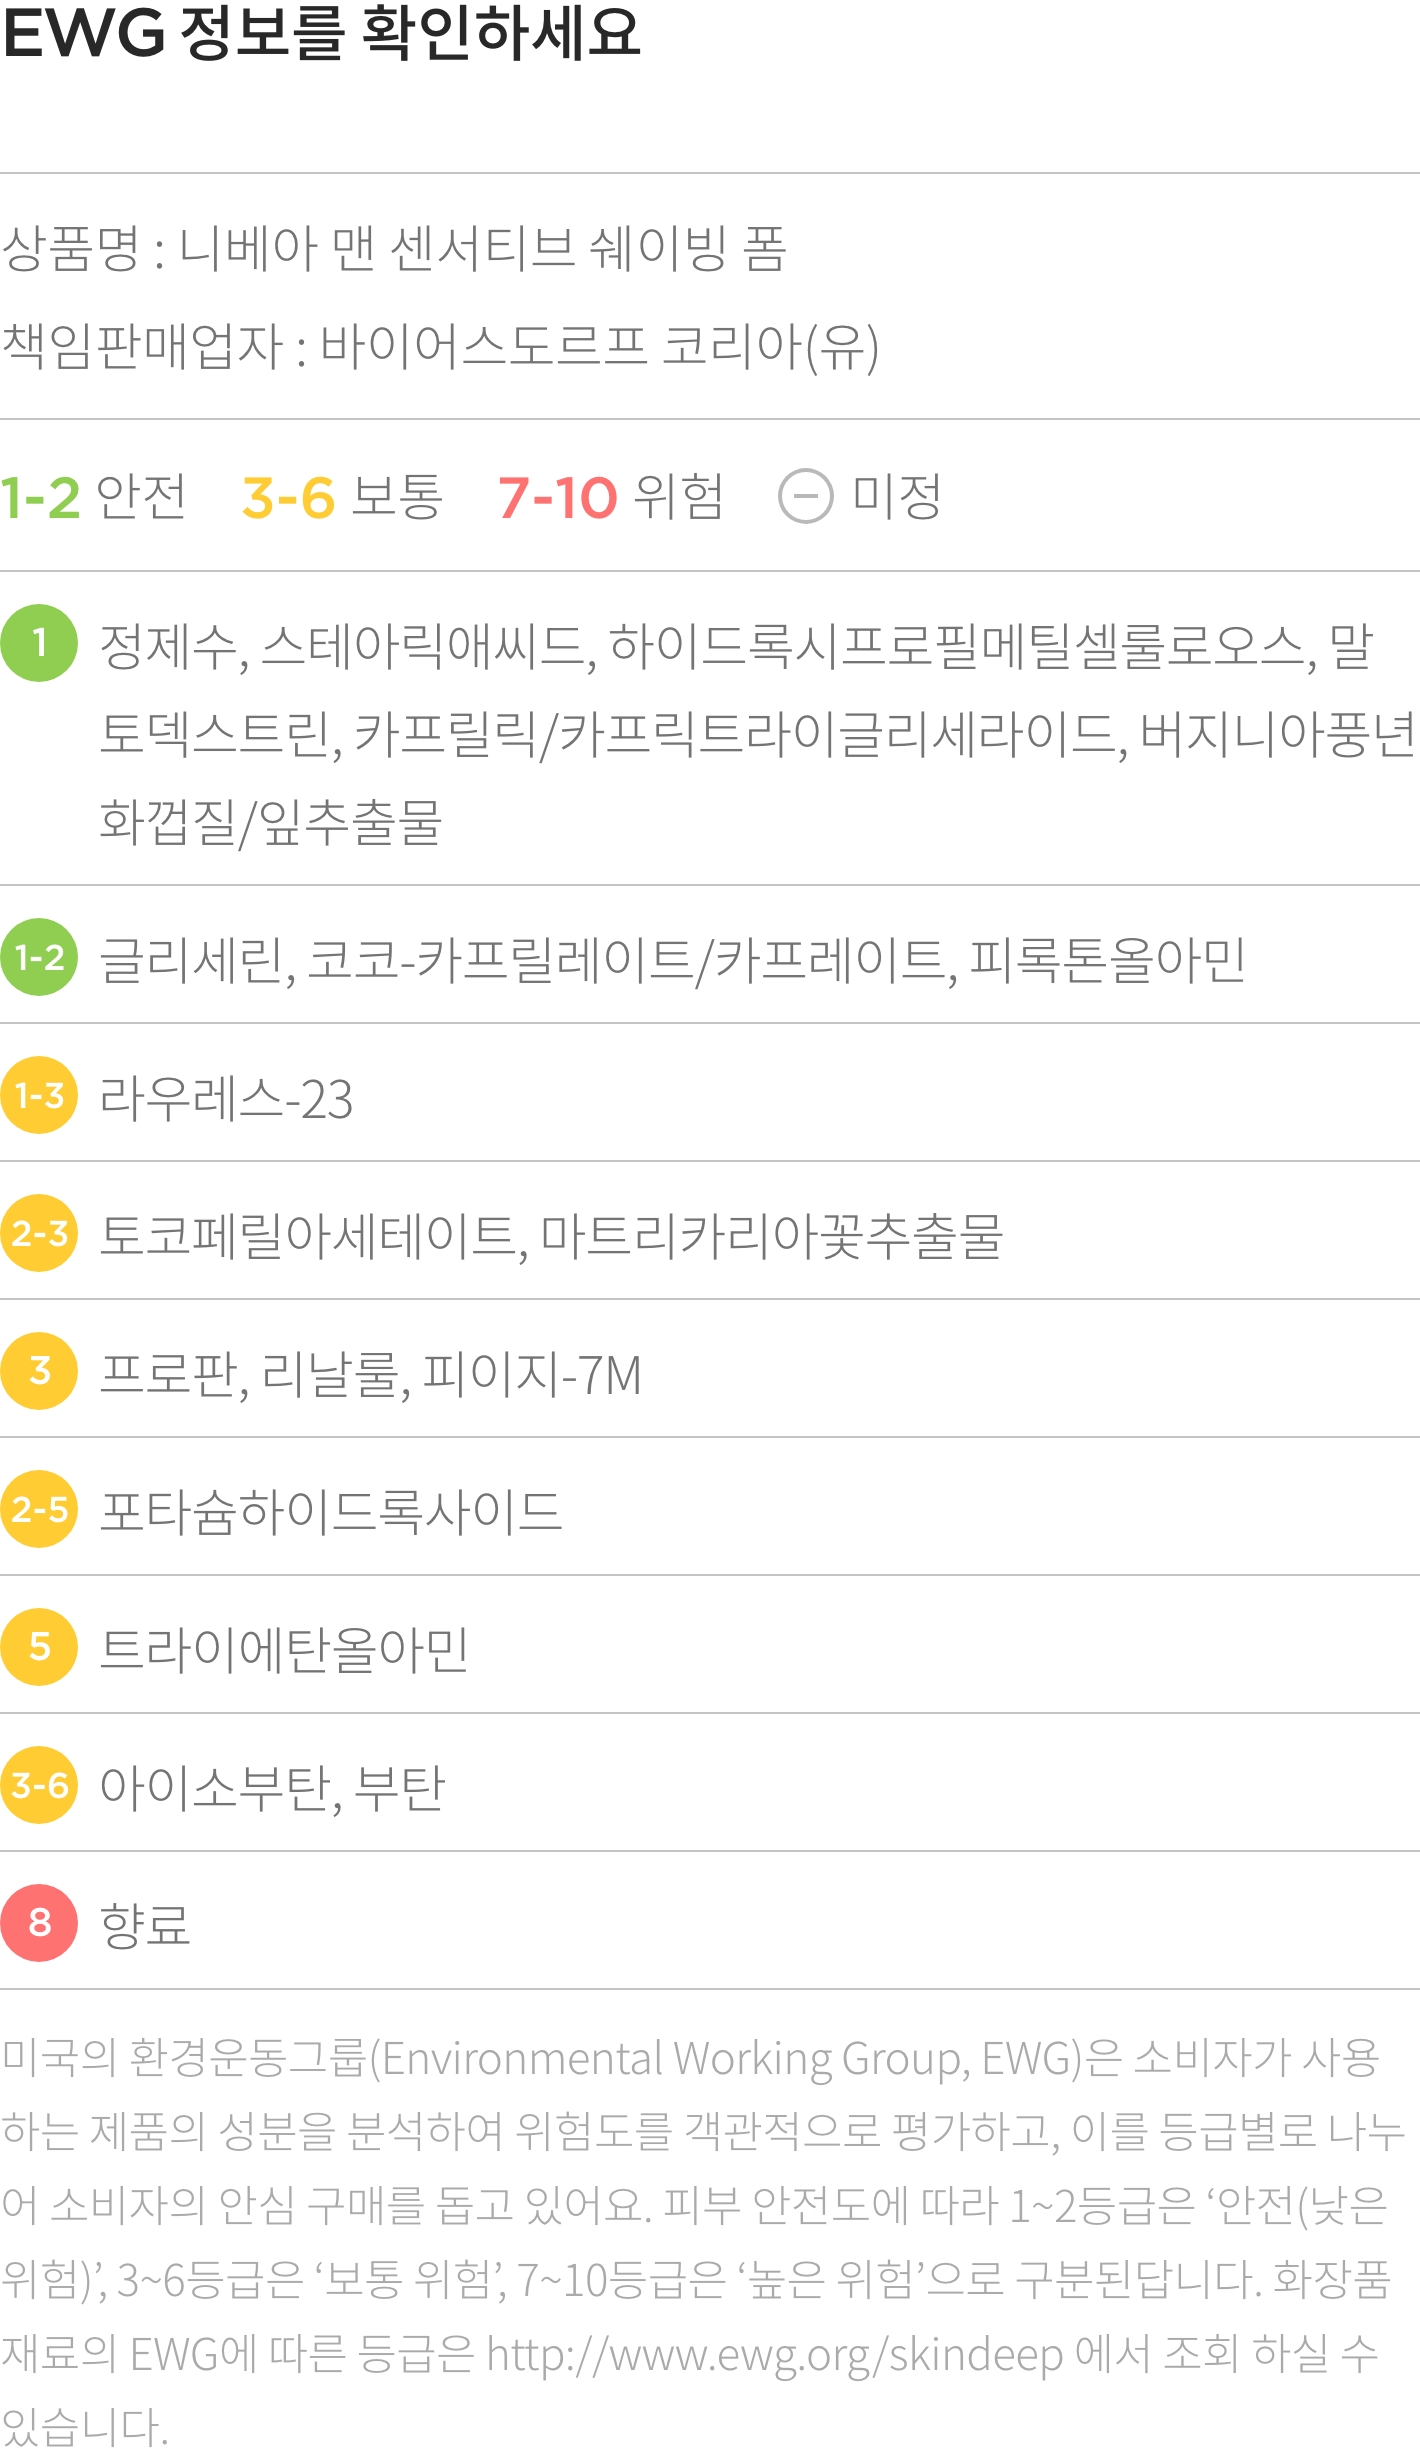Click the yellow 2-3 grade badge

click(x=39, y=1233)
